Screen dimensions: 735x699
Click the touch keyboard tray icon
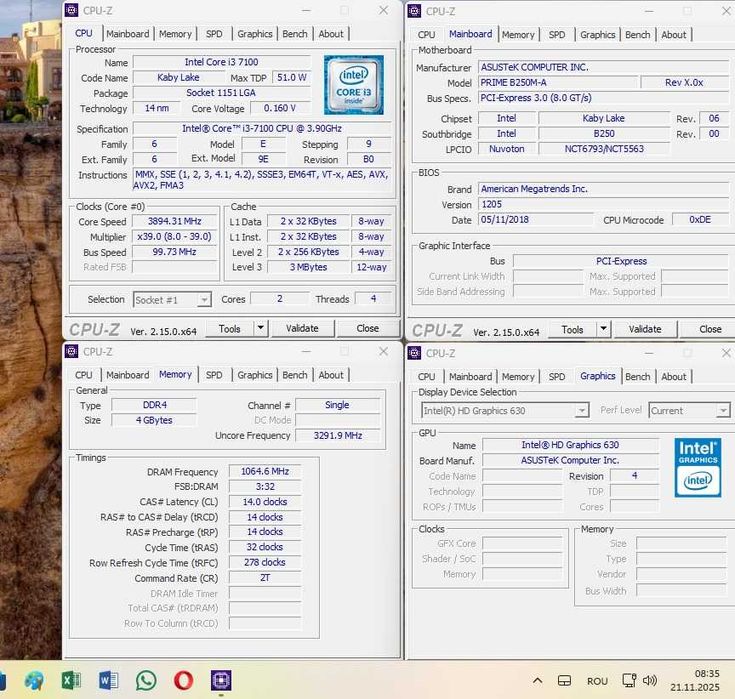pos(564,680)
